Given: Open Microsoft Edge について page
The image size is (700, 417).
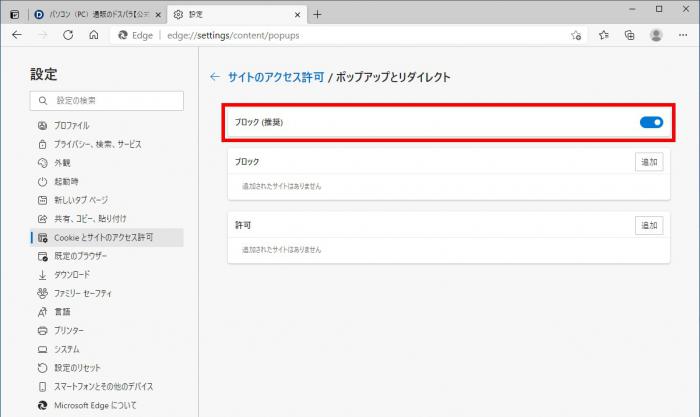Looking at the screenshot, I should (x=107, y=405).
